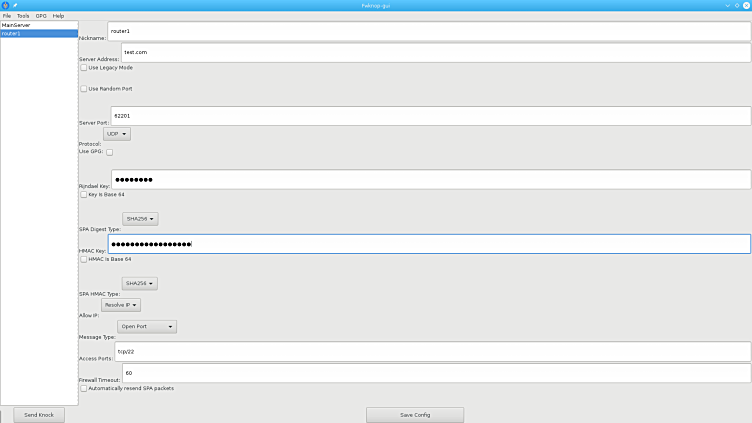This screenshot has width=752, height=423.
Task: Enable HMAC Is Base 64 option
Action: pos(84,259)
